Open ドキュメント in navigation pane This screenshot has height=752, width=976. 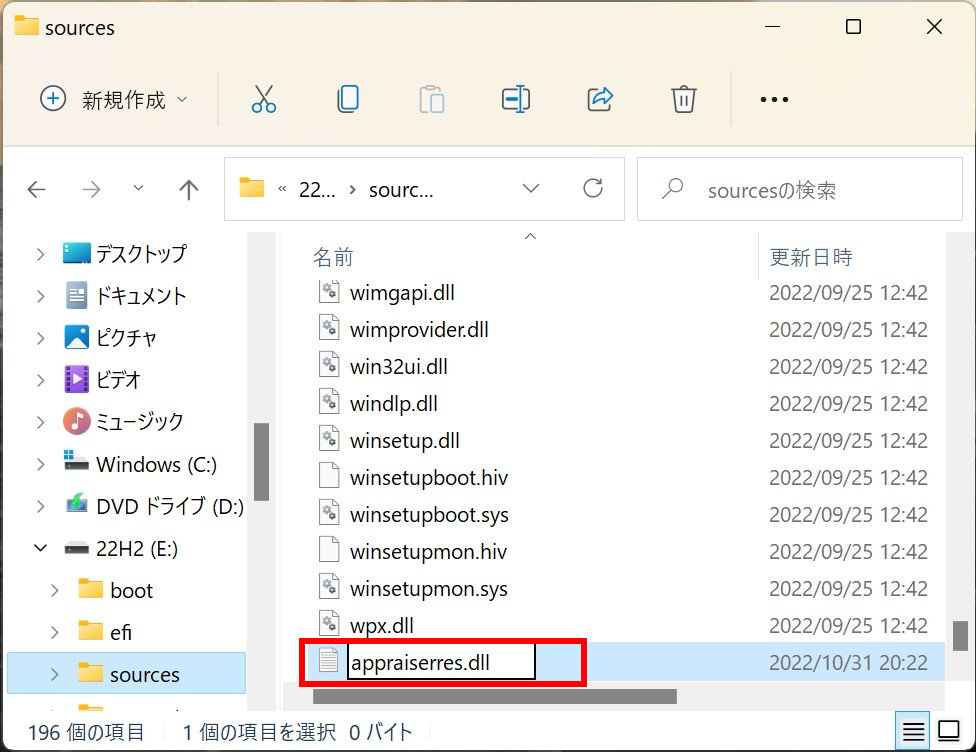(x=125, y=296)
